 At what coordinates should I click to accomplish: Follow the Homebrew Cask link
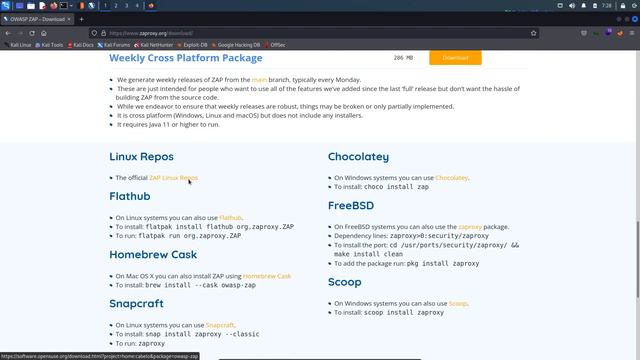(267, 276)
